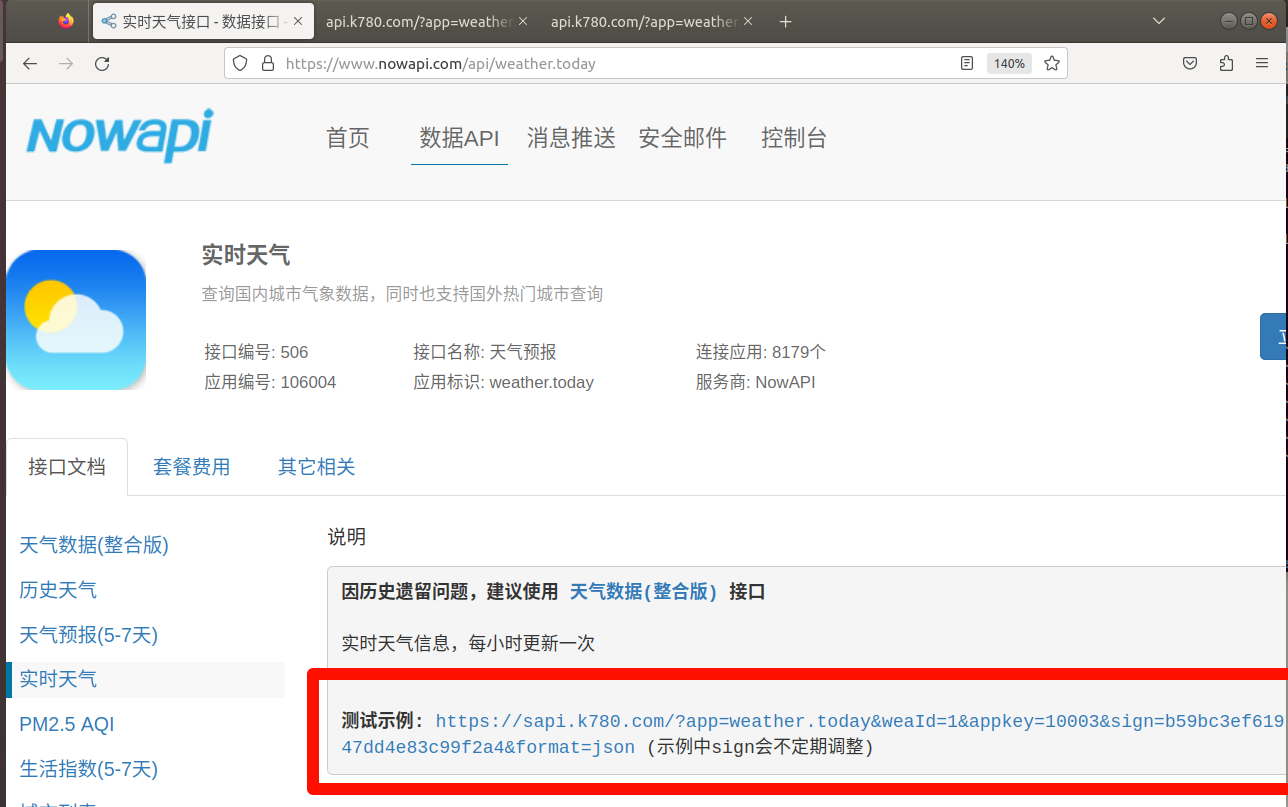Click the NowAPI logo
Screen dimensions: 1288x807
(x=119, y=135)
